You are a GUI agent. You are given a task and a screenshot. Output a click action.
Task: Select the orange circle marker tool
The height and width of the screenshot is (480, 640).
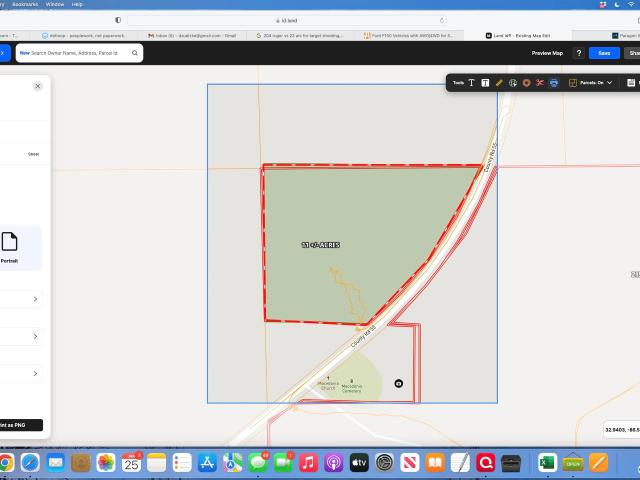[x=526, y=83]
